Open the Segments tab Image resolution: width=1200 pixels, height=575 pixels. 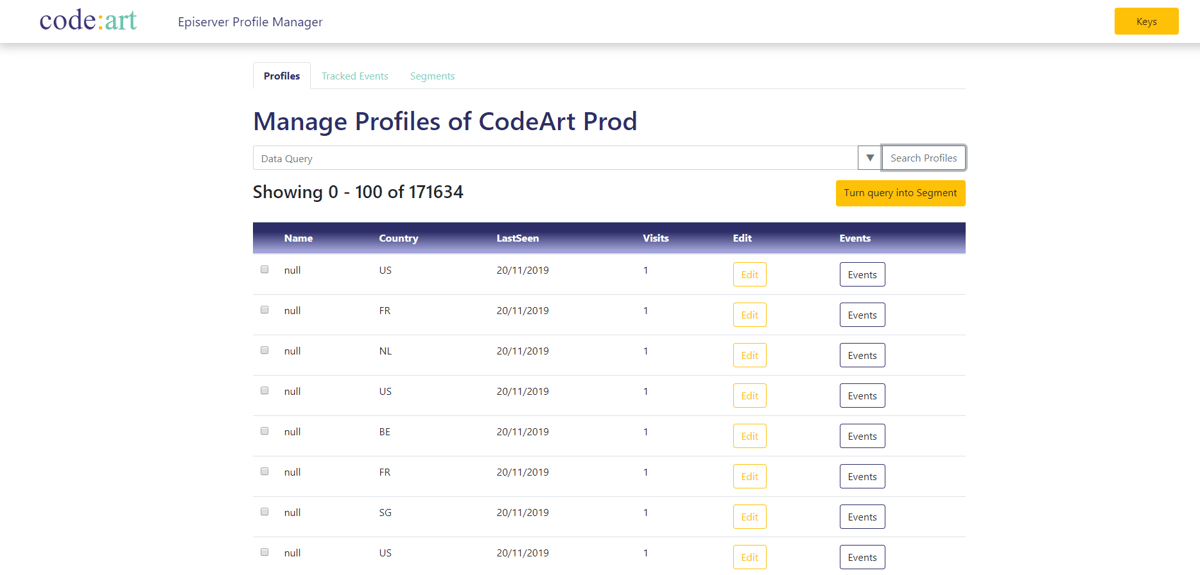[x=432, y=76]
